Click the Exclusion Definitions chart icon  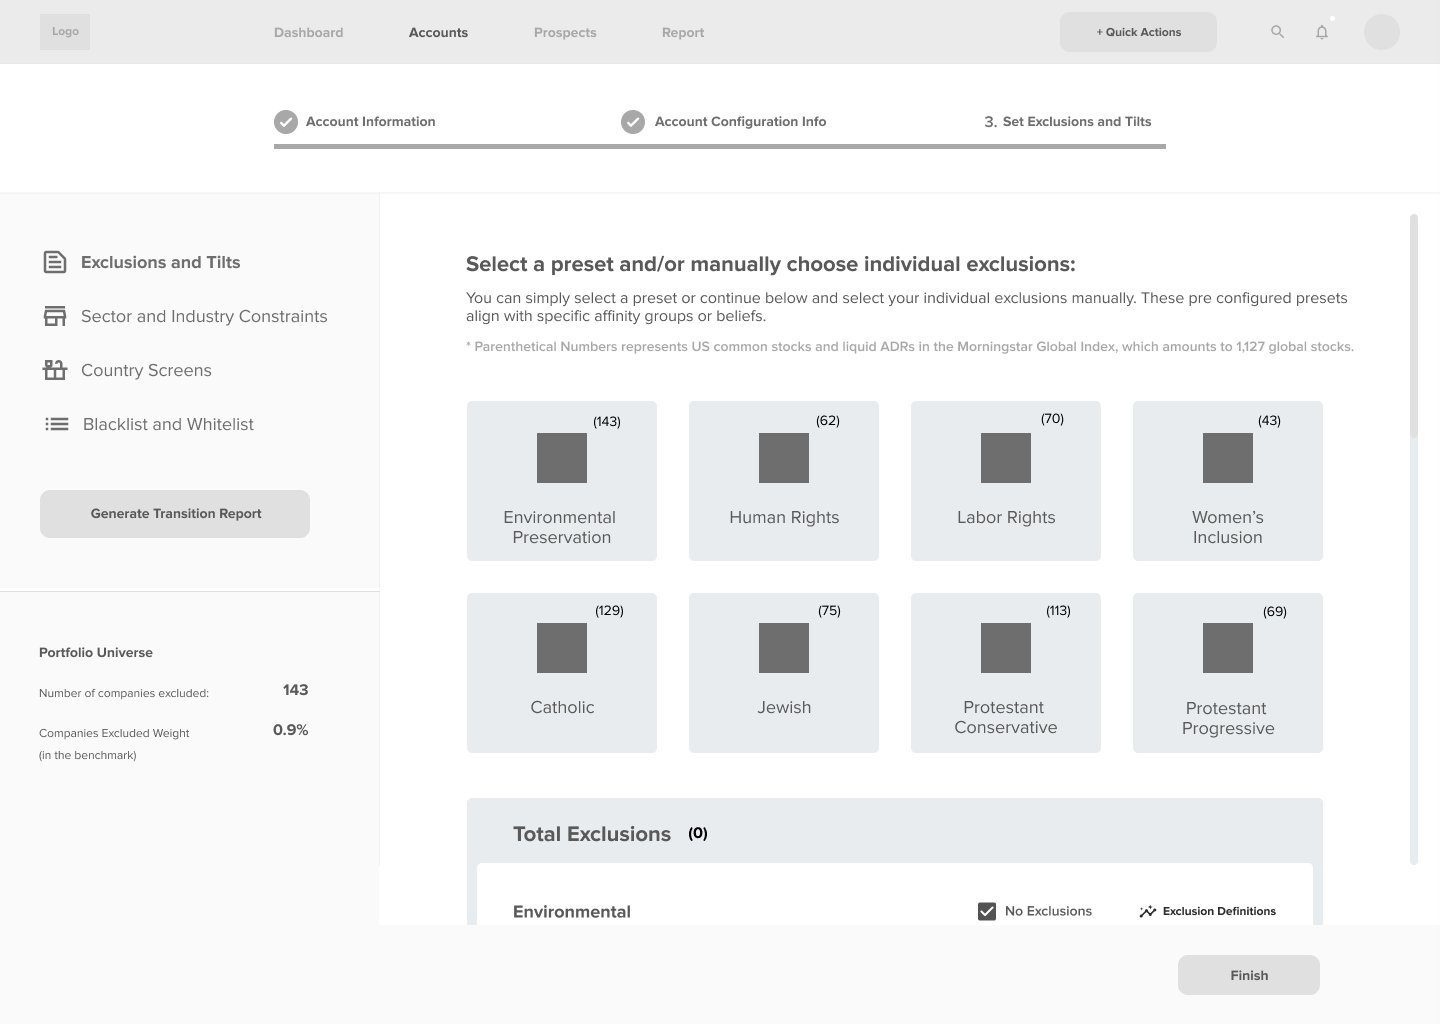coord(1146,911)
